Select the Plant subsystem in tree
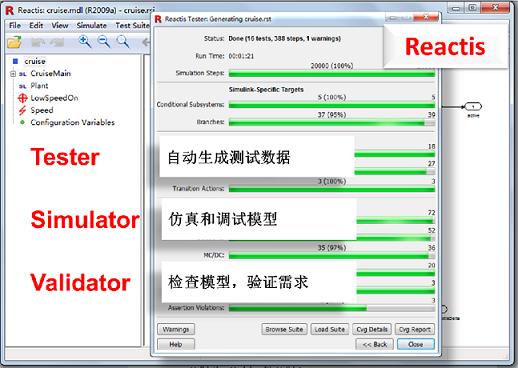Screen dimensions: 518x368 click(39, 86)
